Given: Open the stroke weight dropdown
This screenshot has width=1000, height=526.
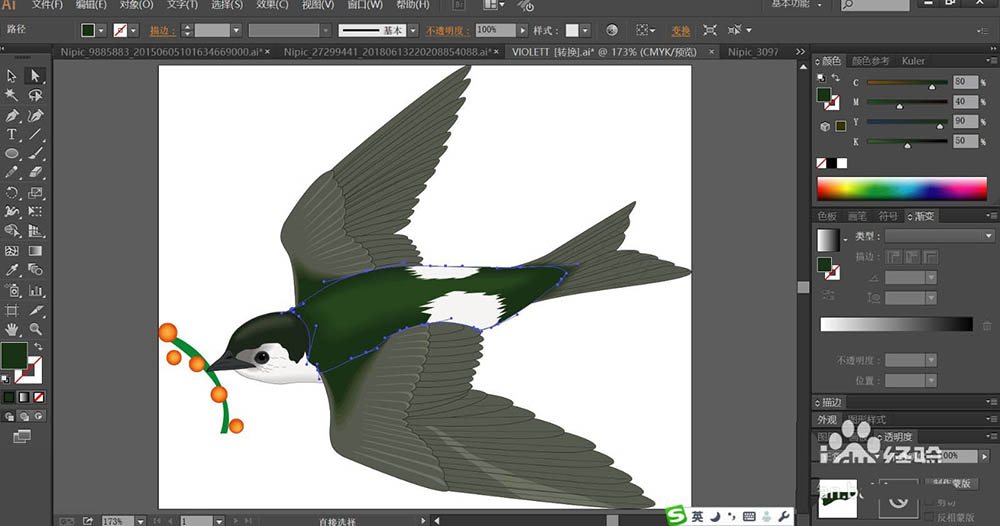Looking at the screenshot, I should point(236,31).
